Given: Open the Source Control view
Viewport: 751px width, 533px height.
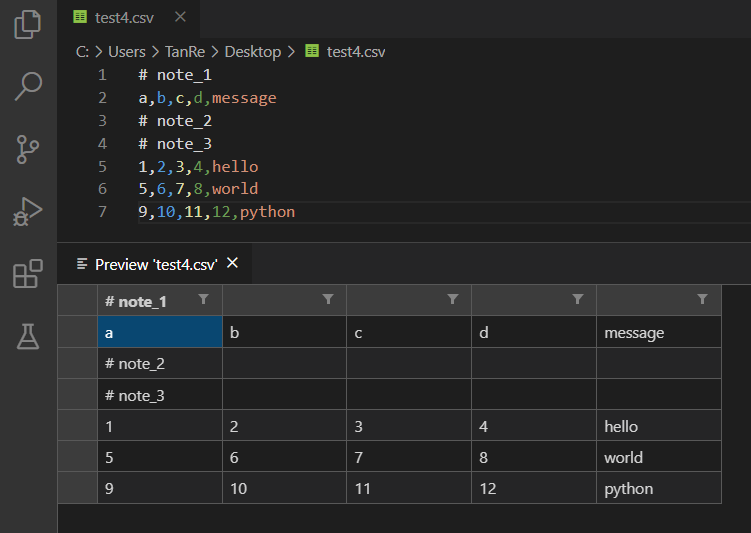Looking at the screenshot, I should (28, 149).
